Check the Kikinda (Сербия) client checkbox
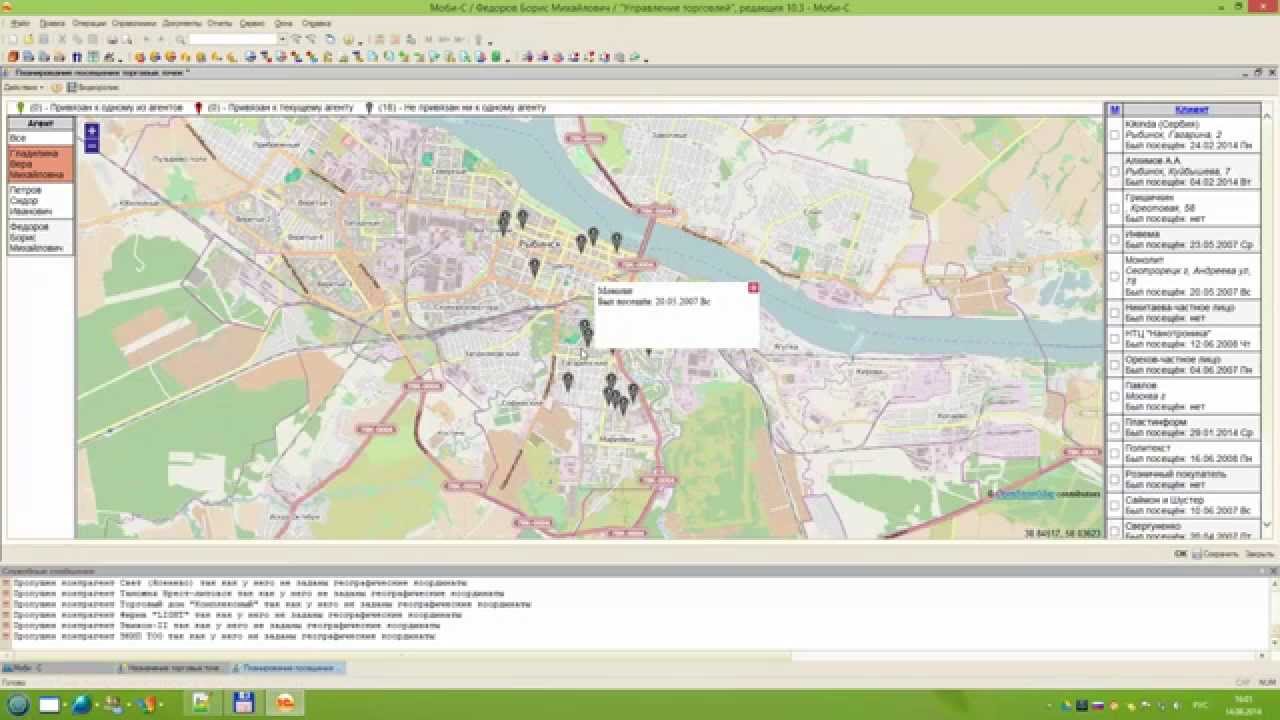1280x720 pixels. pos(1115,134)
